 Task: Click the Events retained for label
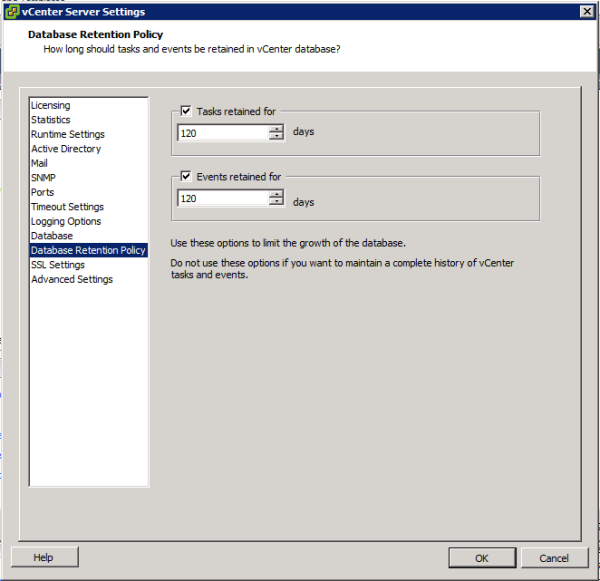click(239, 177)
